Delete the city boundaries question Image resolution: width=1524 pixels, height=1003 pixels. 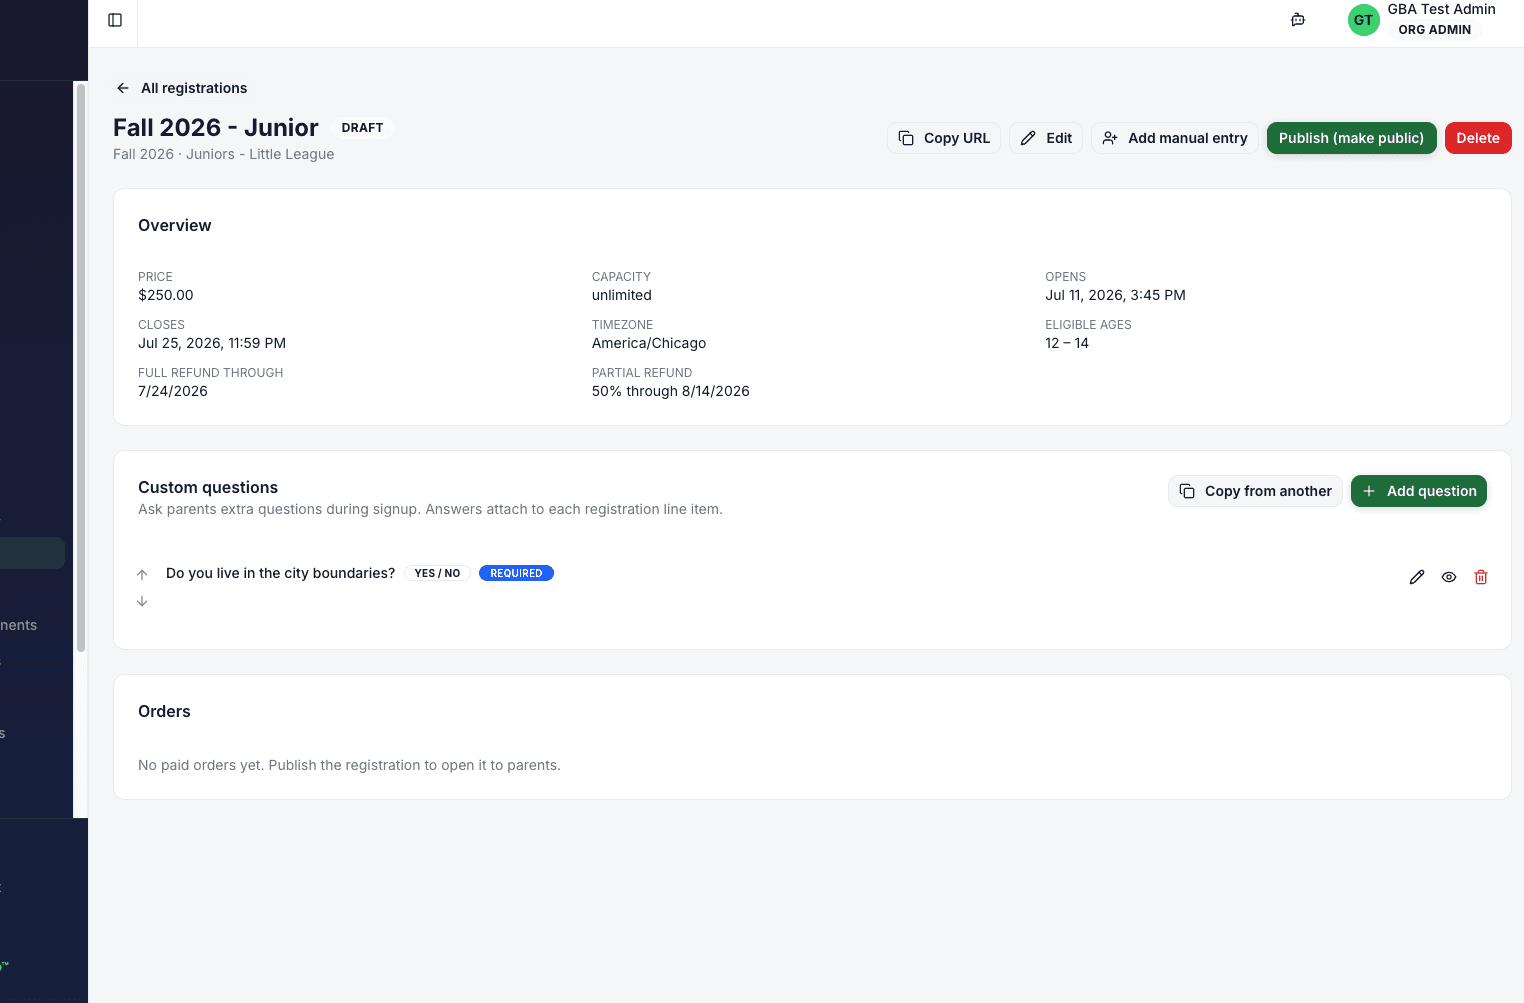pyautogui.click(x=1481, y=577)
